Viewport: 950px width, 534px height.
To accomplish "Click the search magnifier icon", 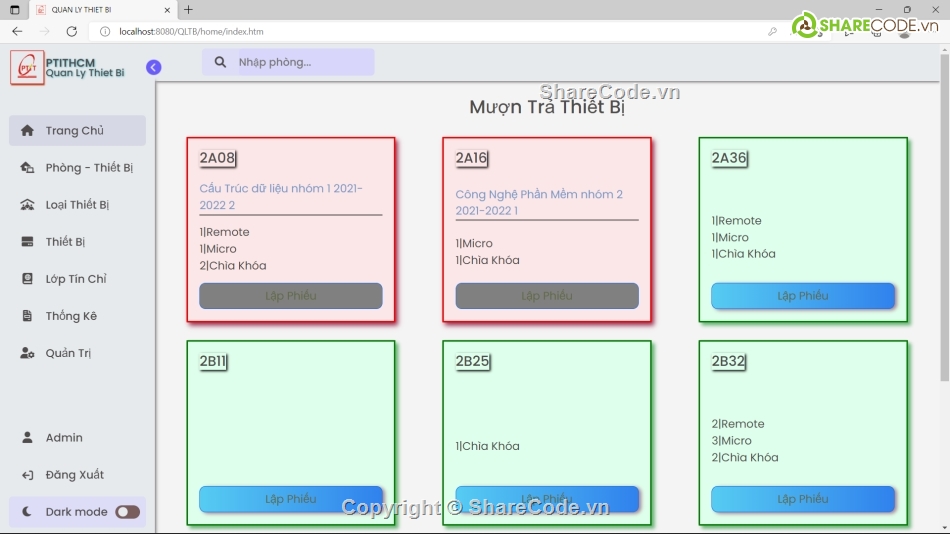I will 219,62.
